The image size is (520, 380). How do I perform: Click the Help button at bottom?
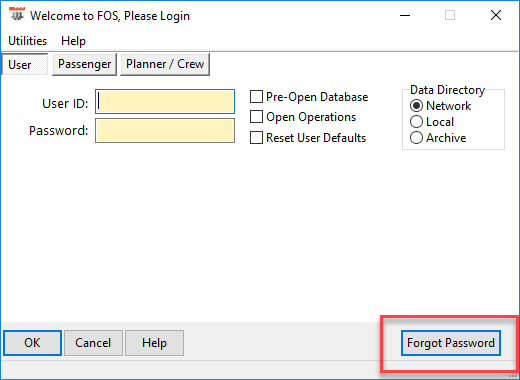(154, 343)
